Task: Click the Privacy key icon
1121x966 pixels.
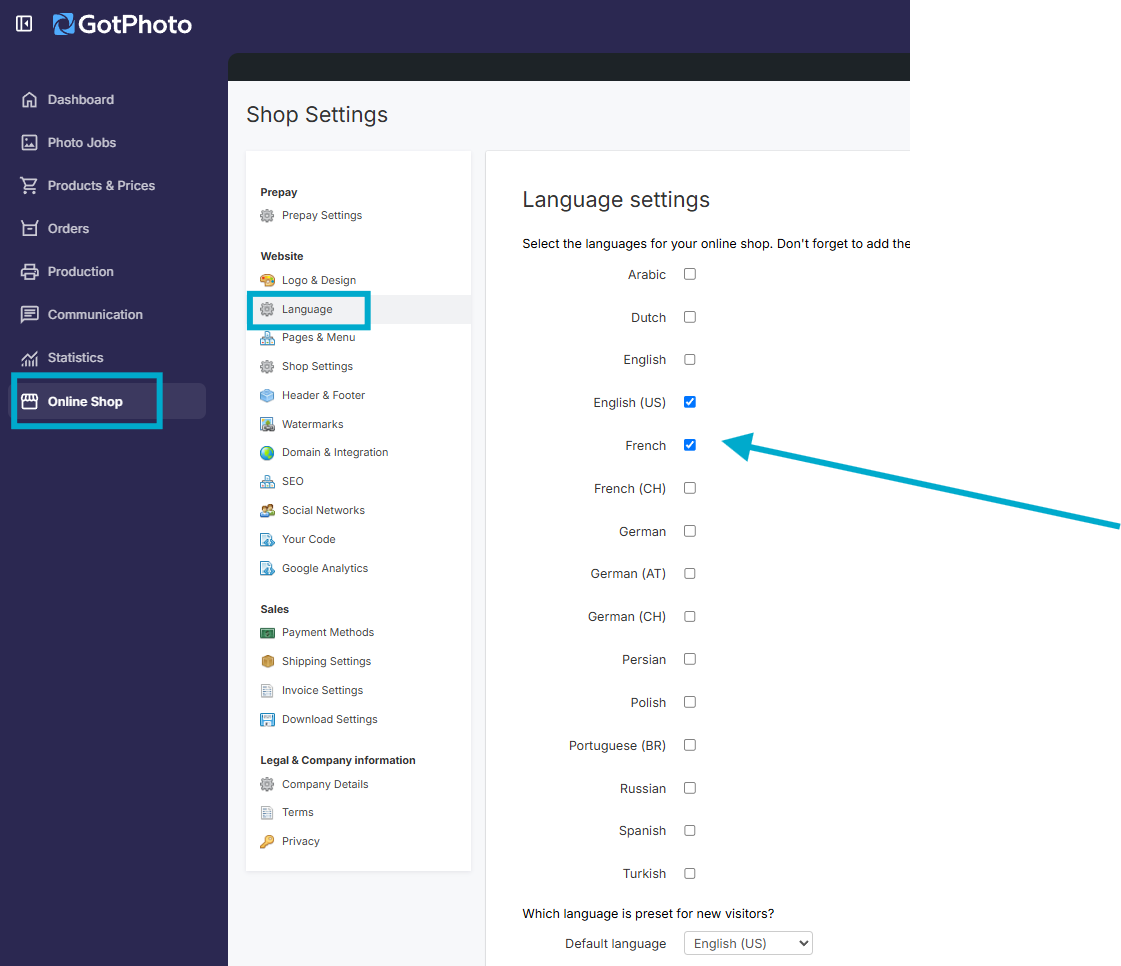Action: [267, 842]
